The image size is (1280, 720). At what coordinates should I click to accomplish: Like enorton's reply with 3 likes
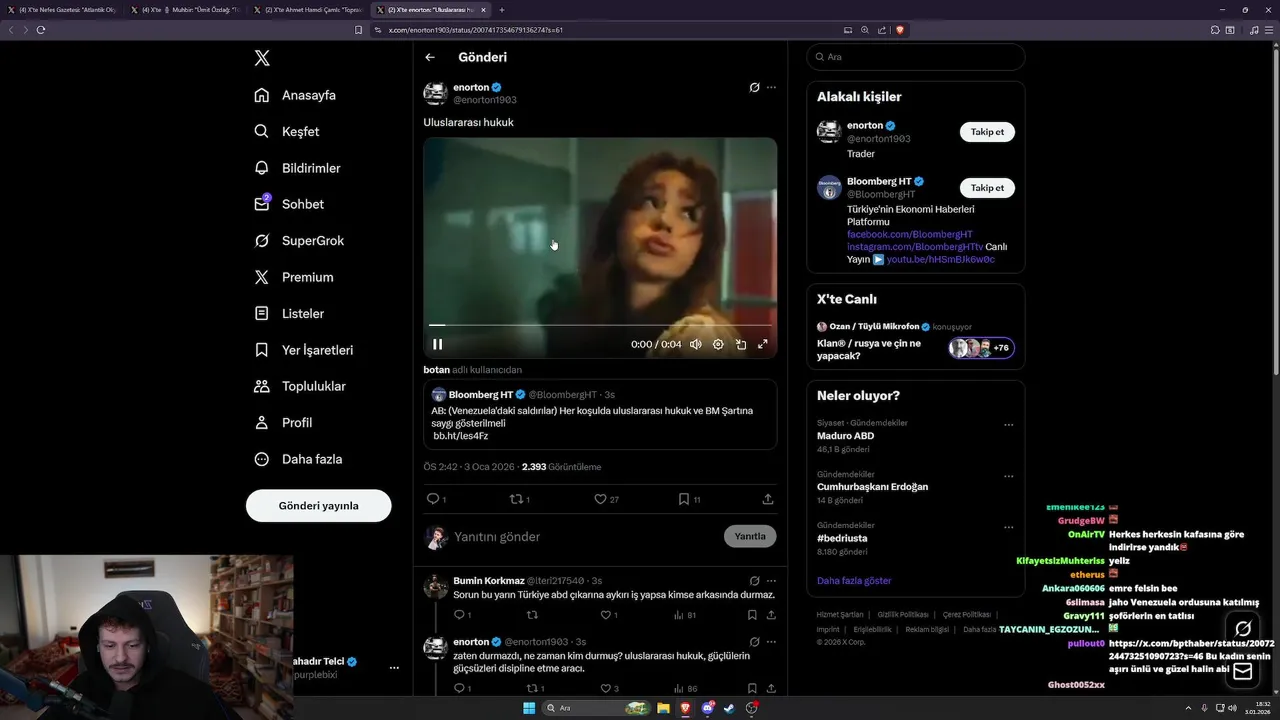[609, 688]
